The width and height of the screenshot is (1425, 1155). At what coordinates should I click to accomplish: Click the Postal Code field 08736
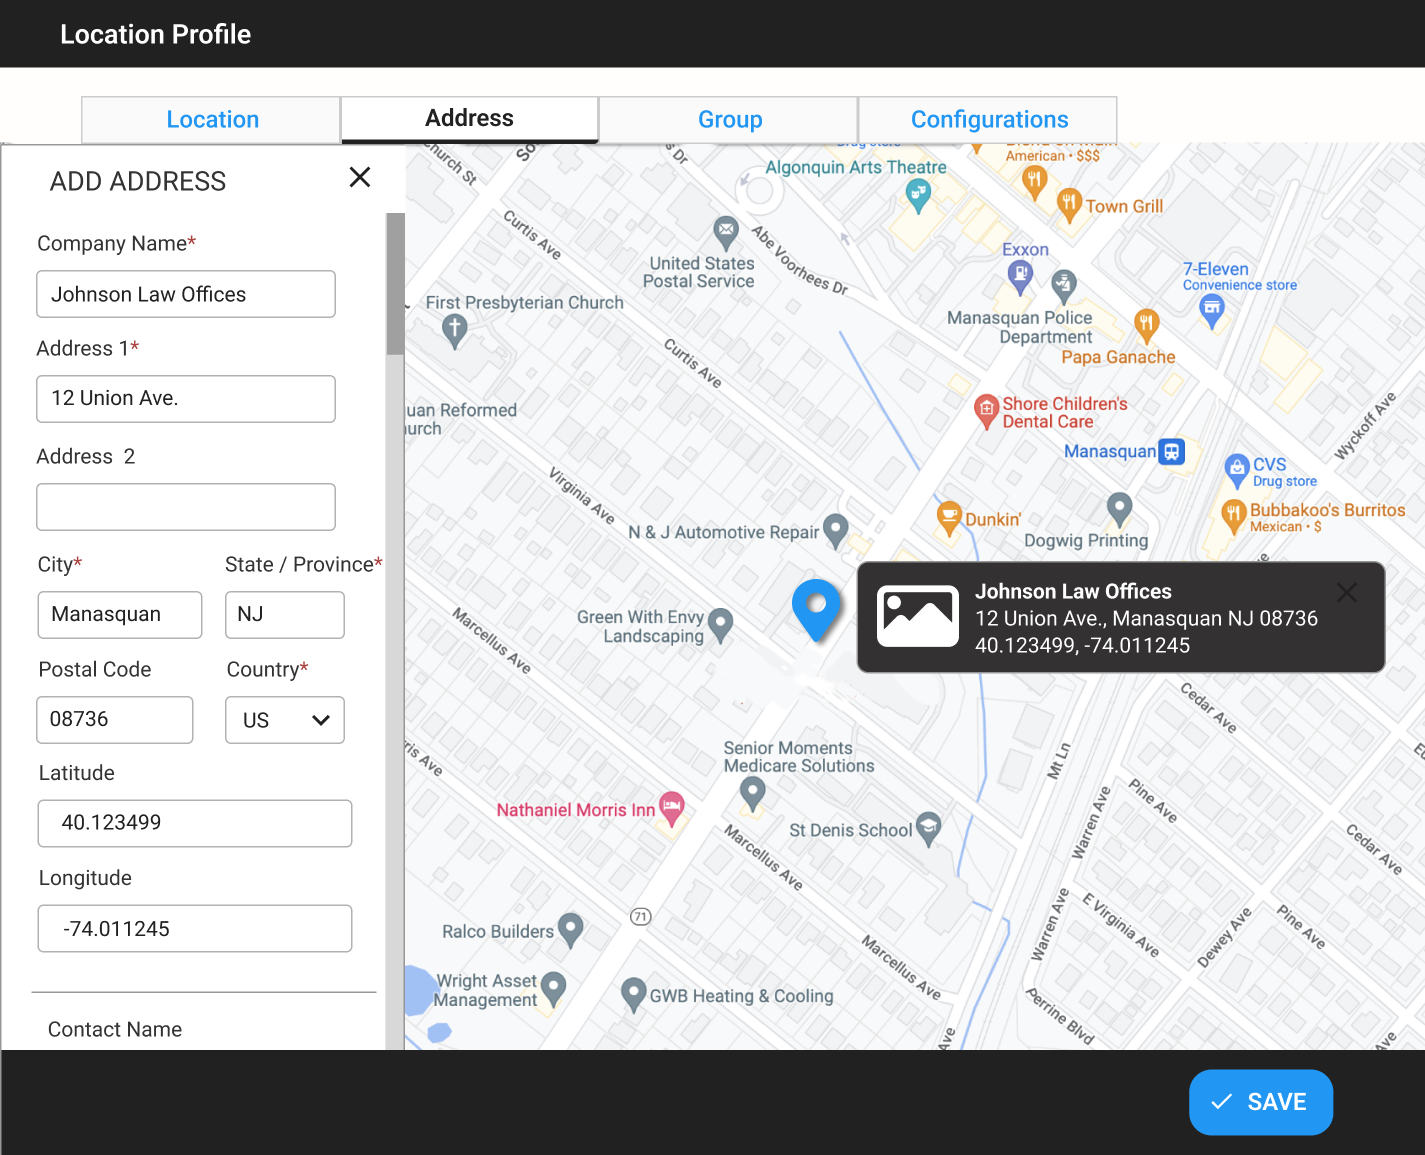[x=115, y=720]
